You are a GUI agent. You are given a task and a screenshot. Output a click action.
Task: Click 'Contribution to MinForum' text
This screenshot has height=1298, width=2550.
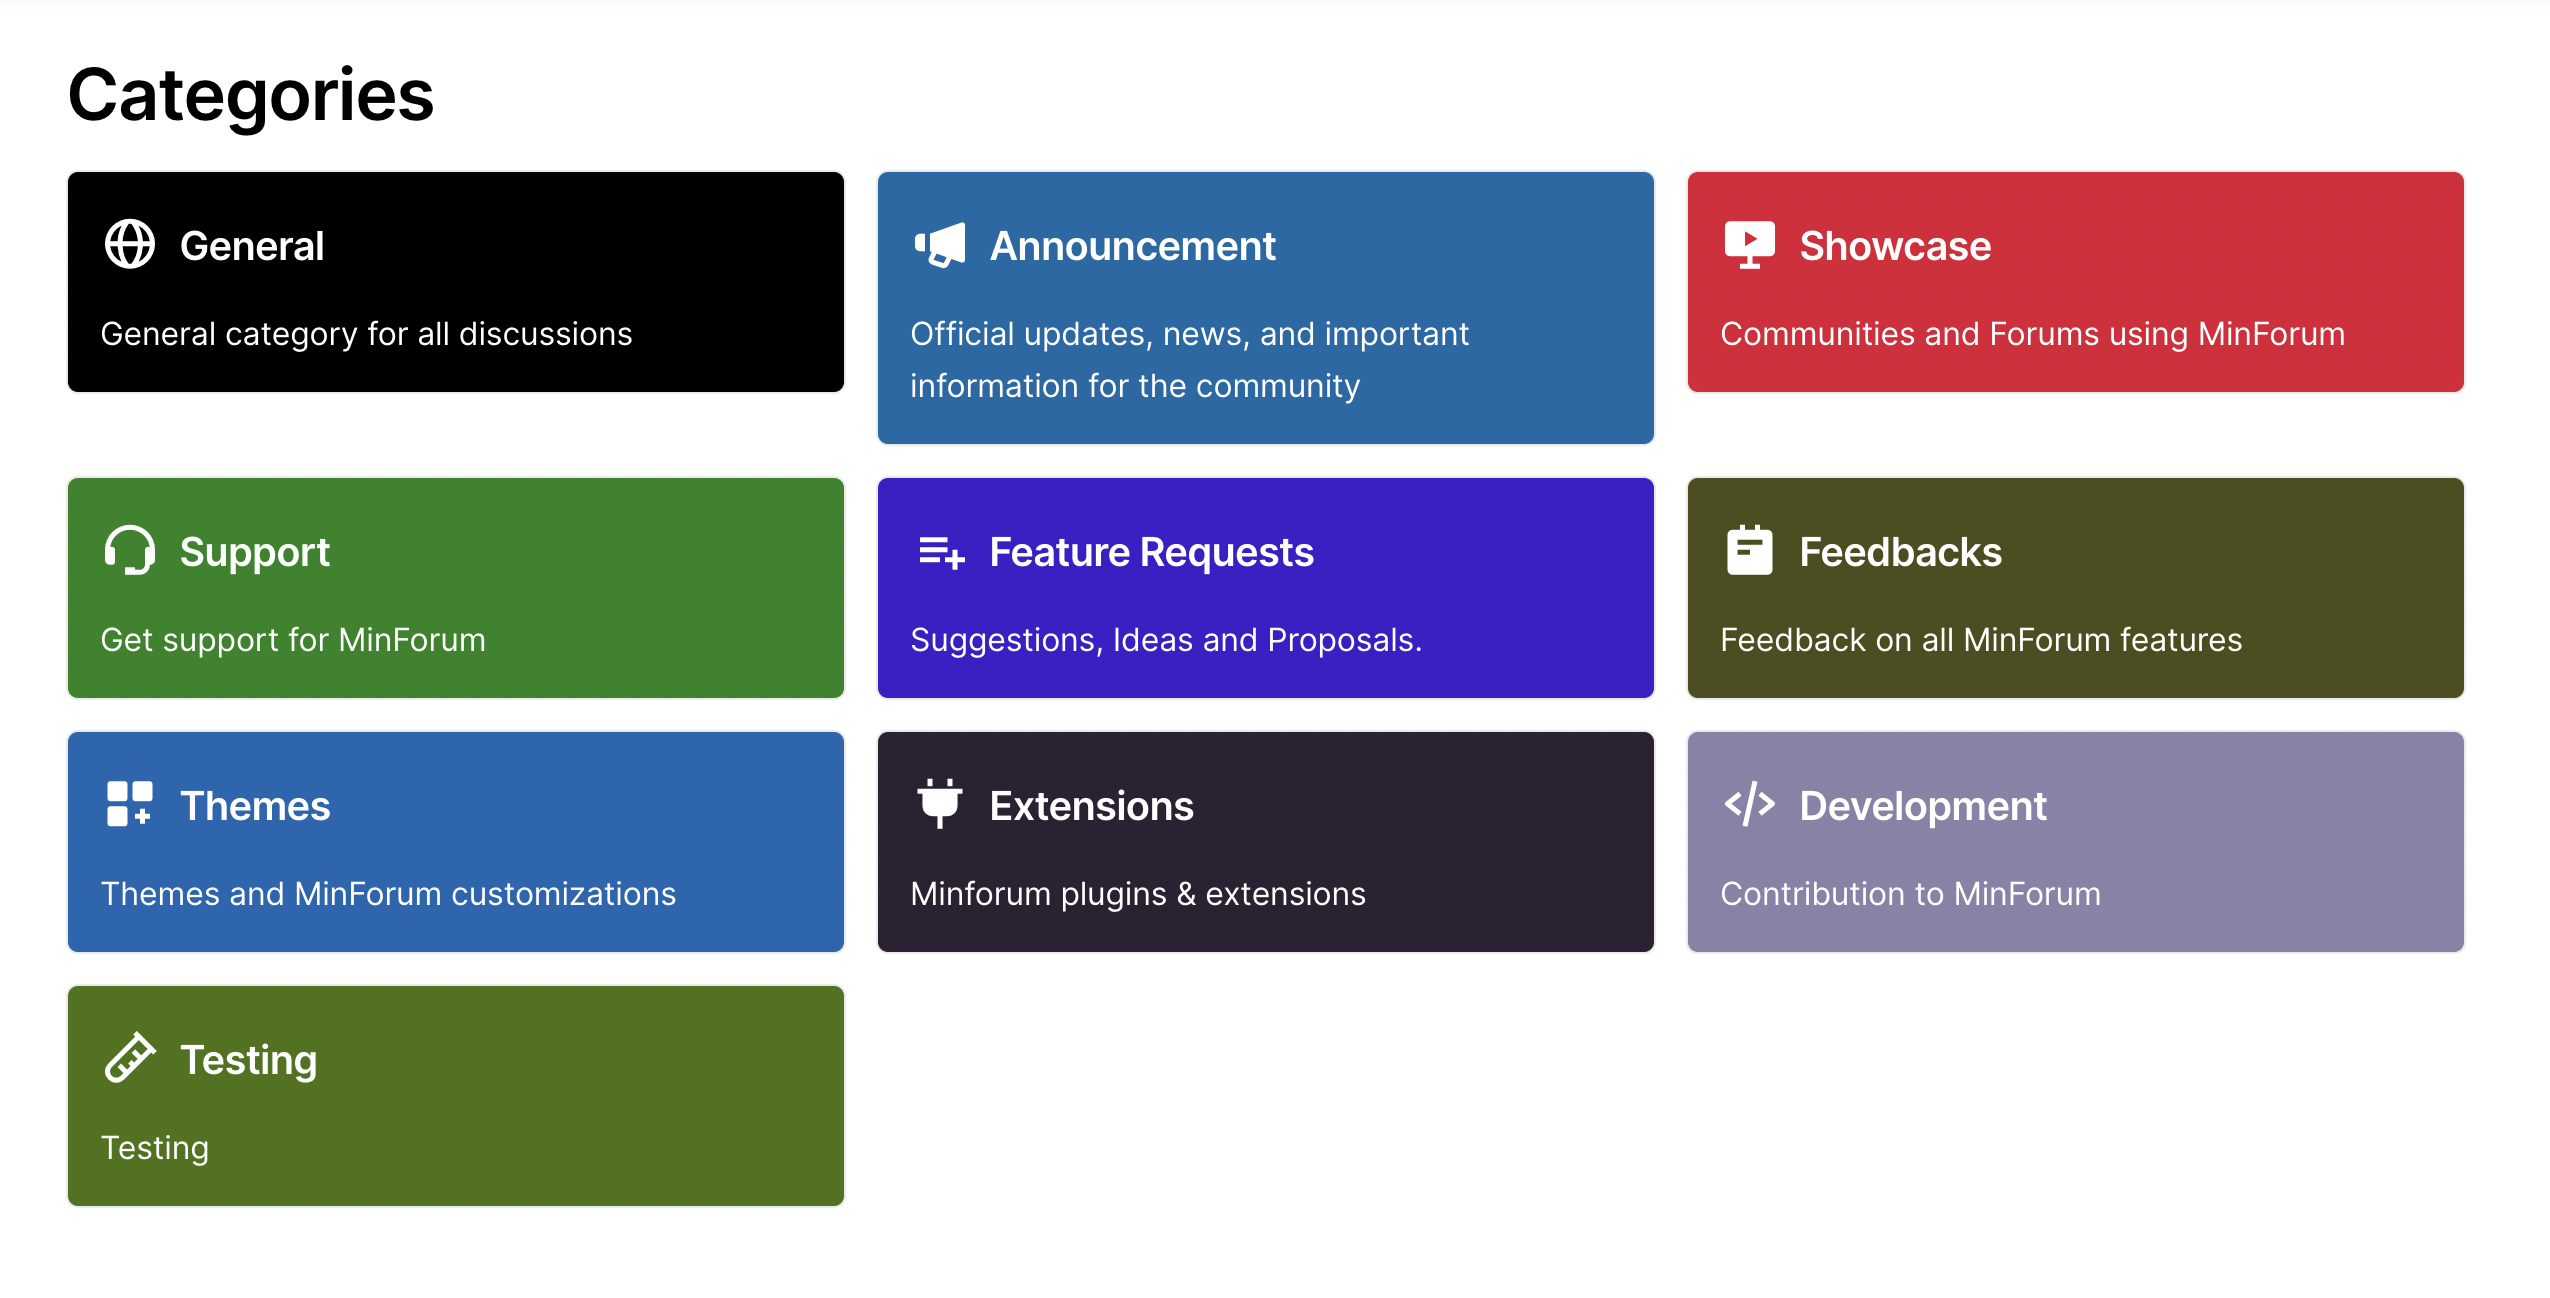(1911, 894)
